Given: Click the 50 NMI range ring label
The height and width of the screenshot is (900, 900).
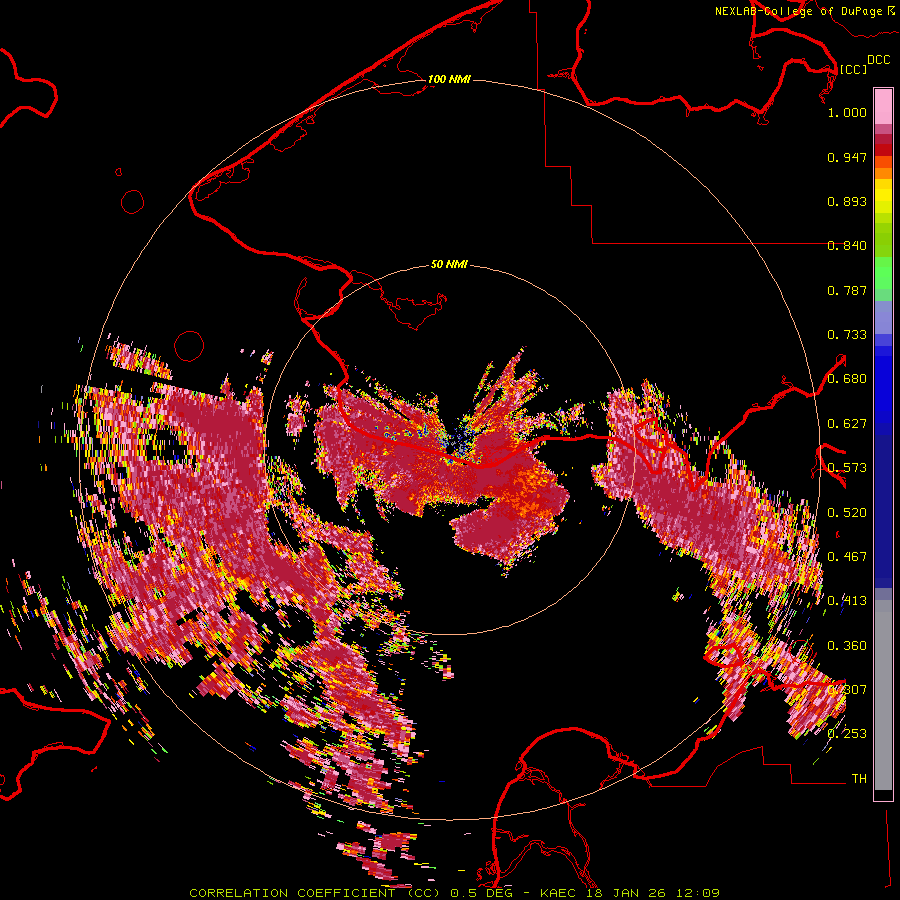Looking at the screenshot, I should tap(449, 264).
